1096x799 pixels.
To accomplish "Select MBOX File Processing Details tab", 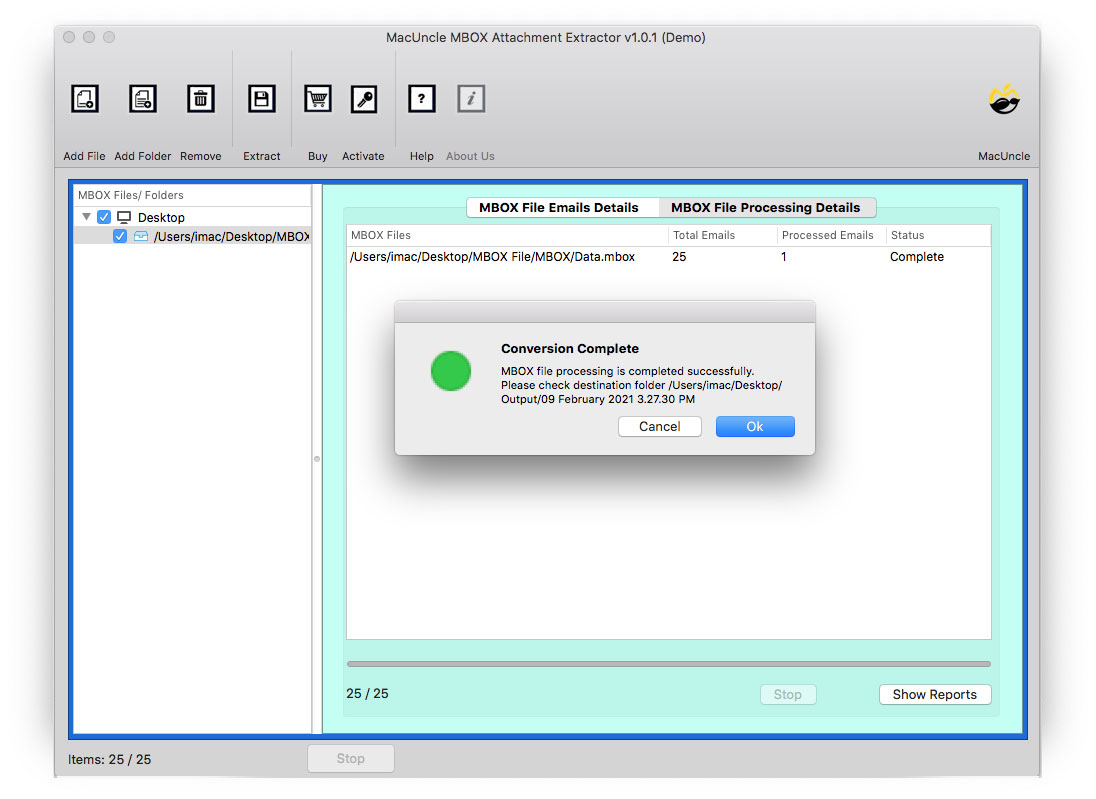I will point(765,208).
